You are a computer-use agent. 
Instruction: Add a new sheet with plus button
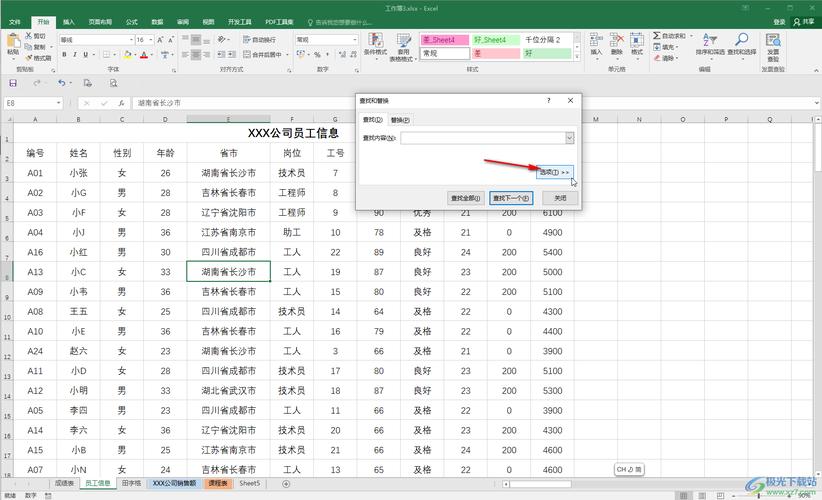pos(286,484)
